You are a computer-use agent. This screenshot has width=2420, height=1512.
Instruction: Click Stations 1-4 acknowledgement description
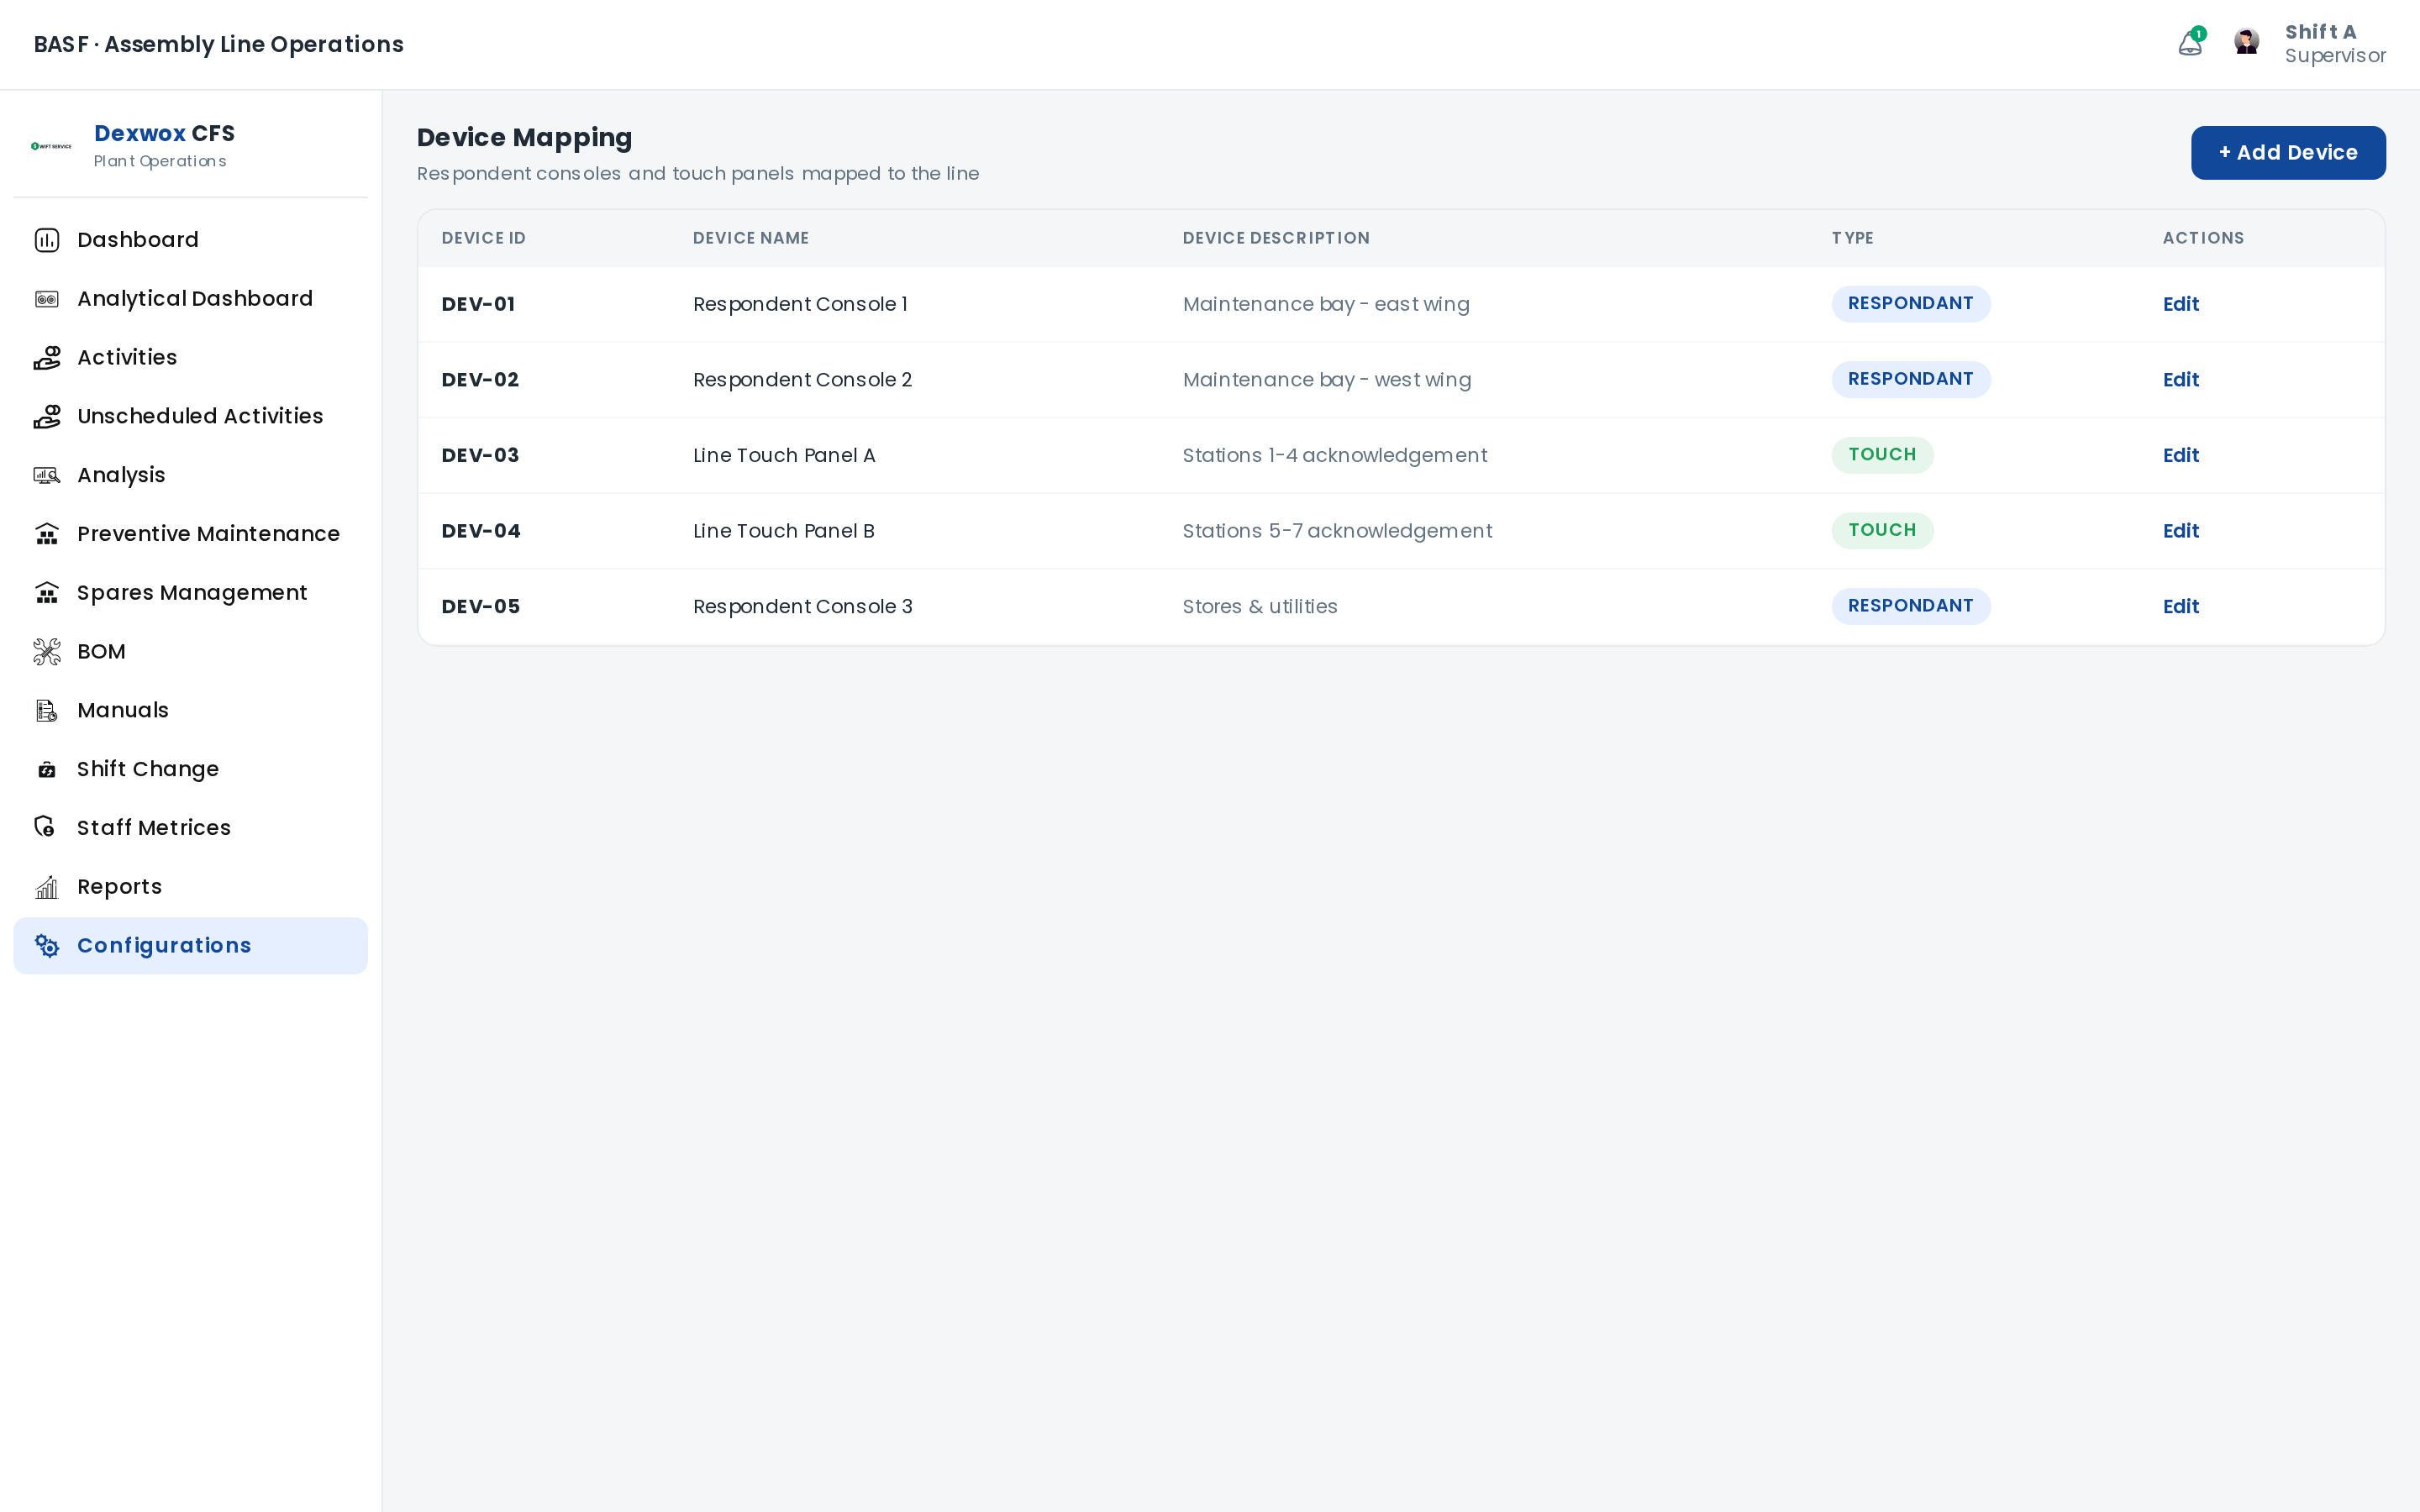point(1335,455)
